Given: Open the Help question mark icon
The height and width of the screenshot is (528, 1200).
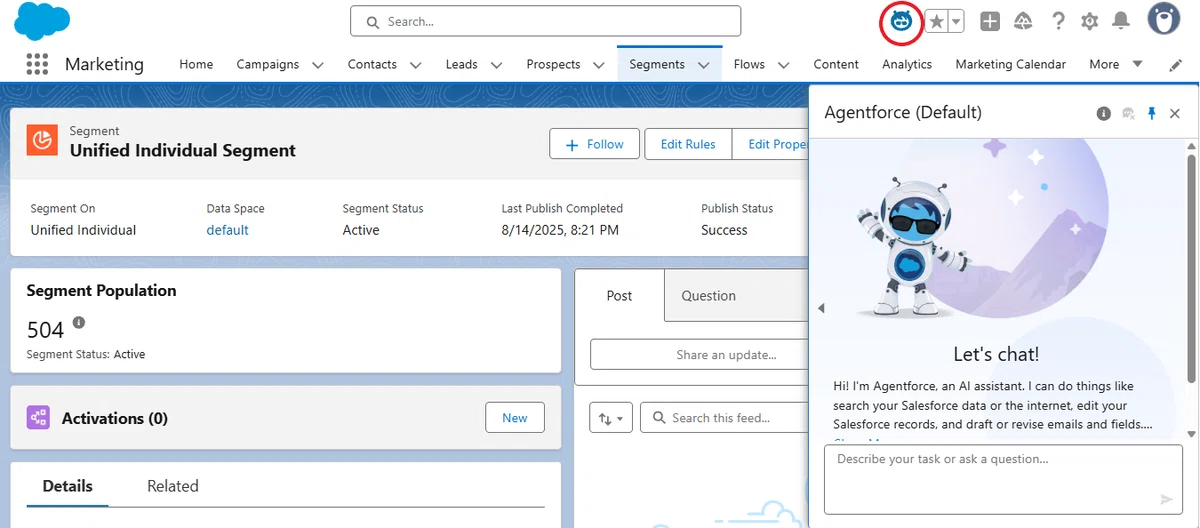Looking at the screenshot, I should pos(1058,21).
